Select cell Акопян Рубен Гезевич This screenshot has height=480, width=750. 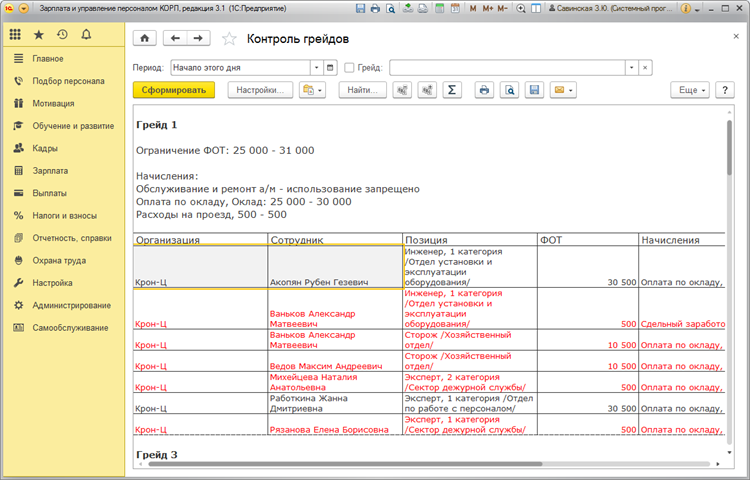coord(335,267)
